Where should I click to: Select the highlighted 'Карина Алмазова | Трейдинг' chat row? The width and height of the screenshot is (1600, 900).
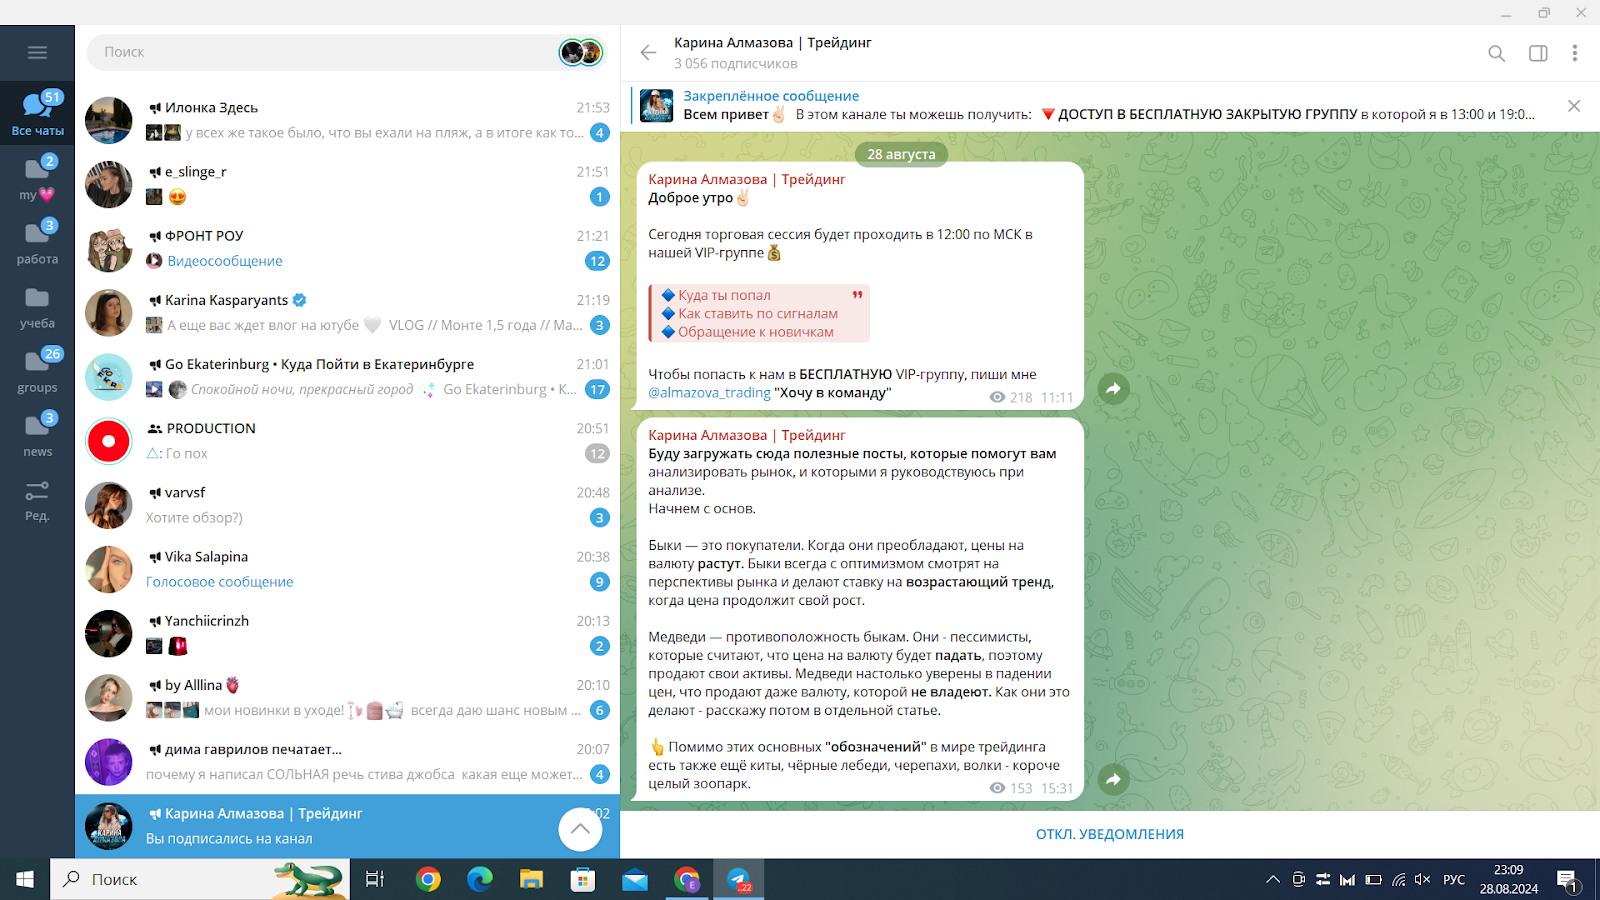coord(347,826)
